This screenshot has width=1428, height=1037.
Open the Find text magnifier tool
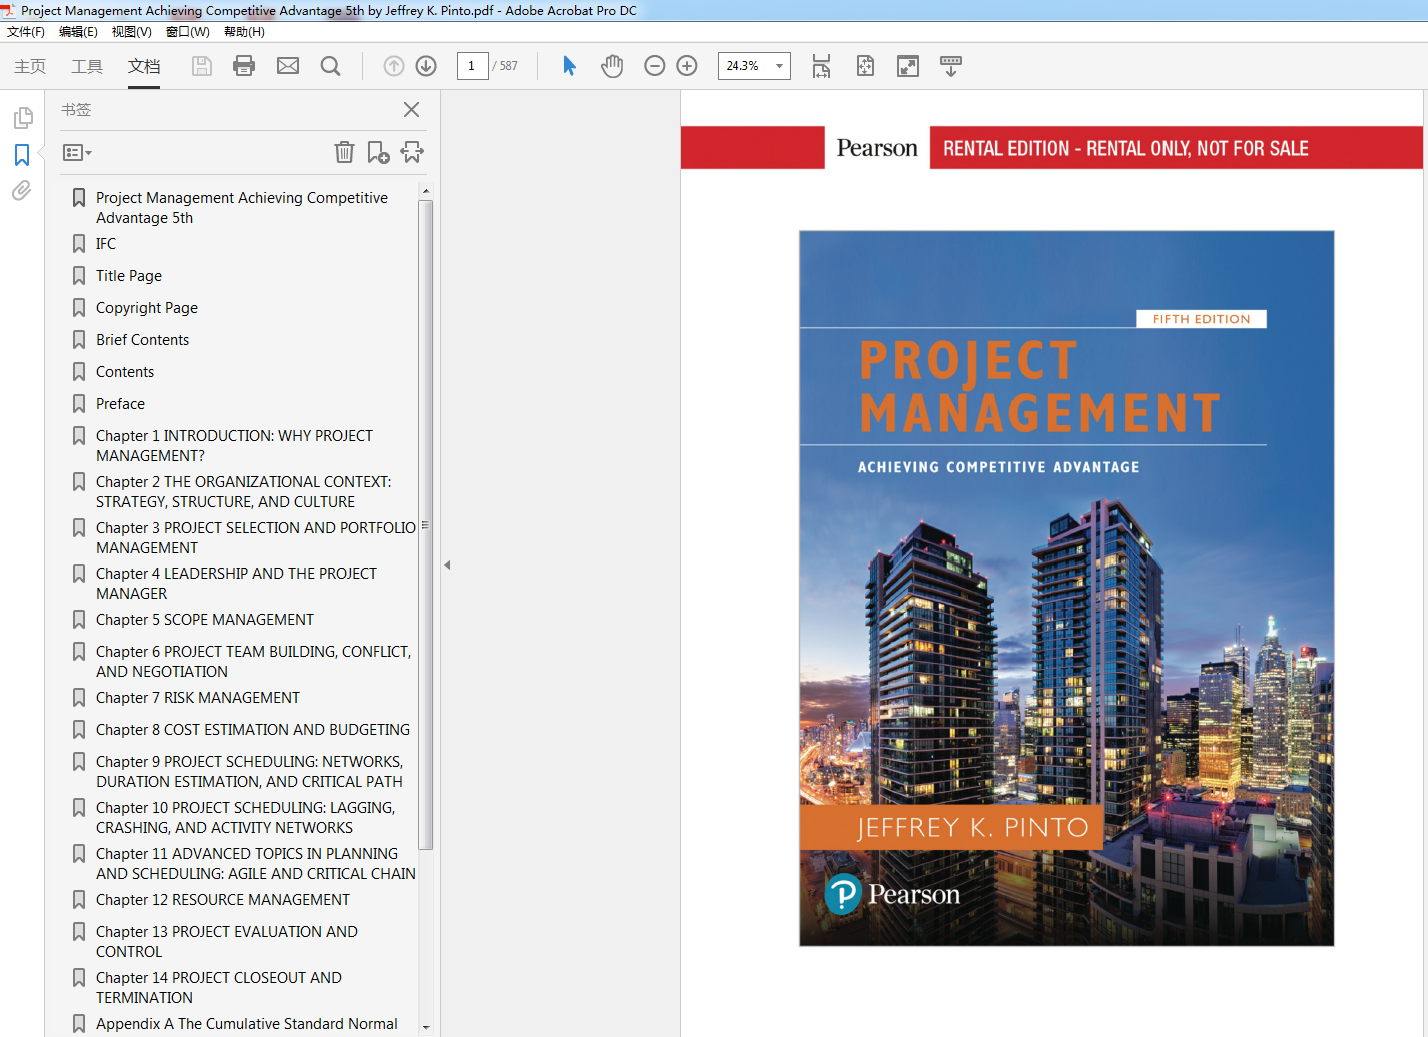[330, 66]
